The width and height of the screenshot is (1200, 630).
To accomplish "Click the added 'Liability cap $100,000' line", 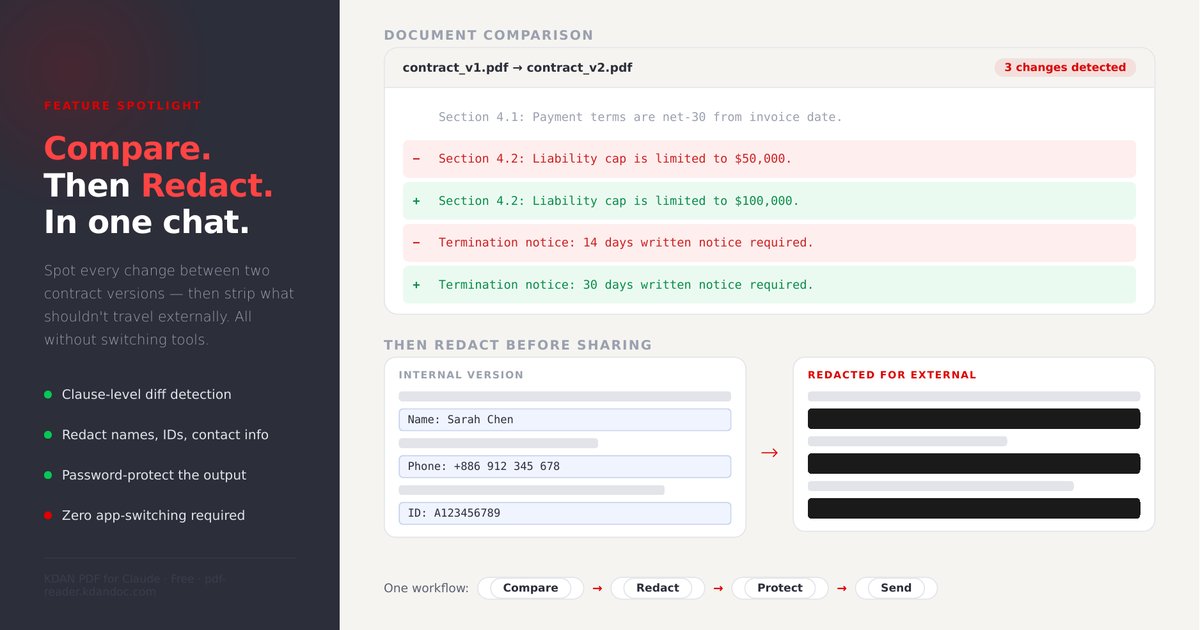I will pos(770,201).
